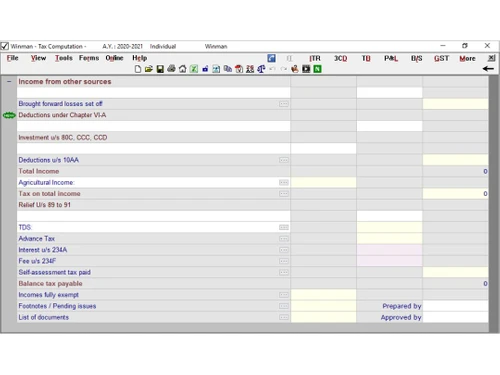
Task: Click the Balance tax payable label
Action: (x=50, y=283)
